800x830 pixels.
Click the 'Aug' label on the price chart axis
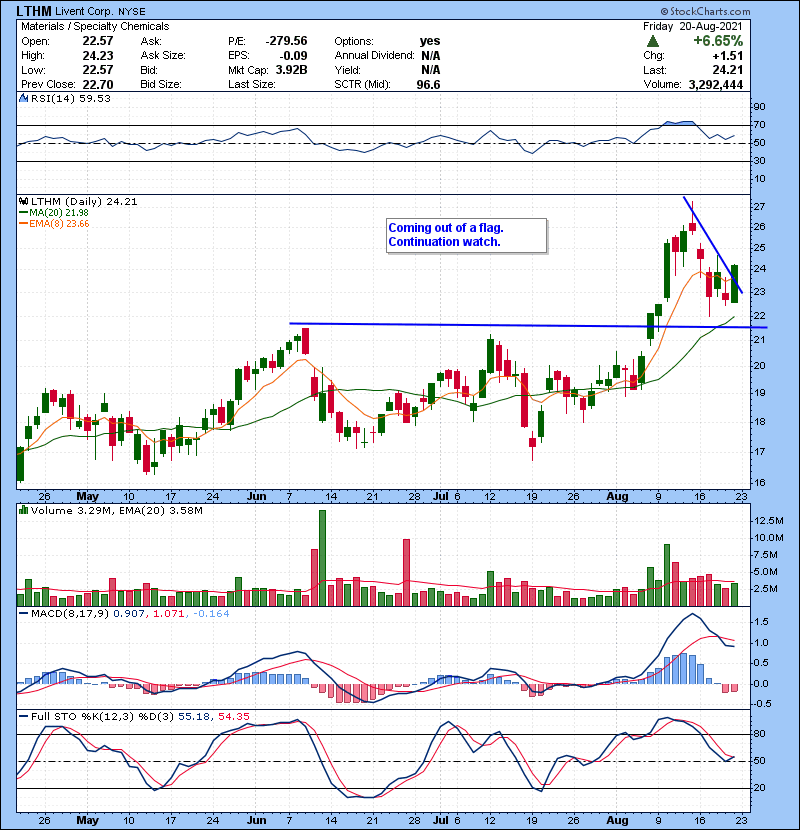tap(617, 496)
